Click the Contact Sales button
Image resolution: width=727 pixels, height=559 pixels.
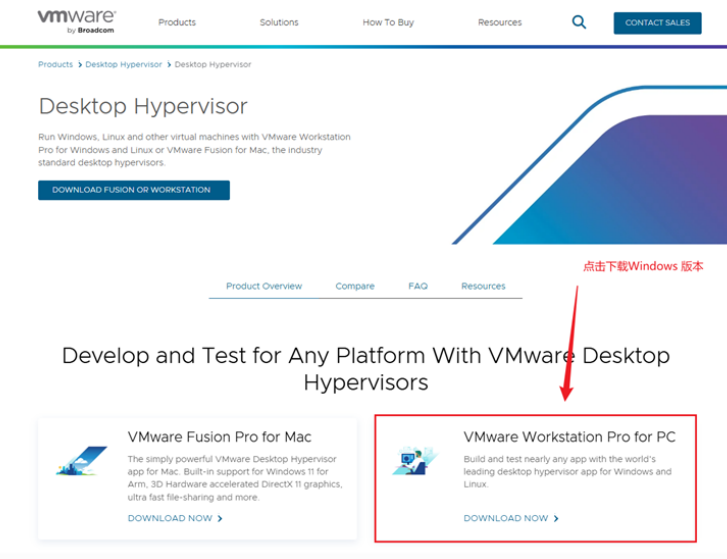(x=657, y=23)
